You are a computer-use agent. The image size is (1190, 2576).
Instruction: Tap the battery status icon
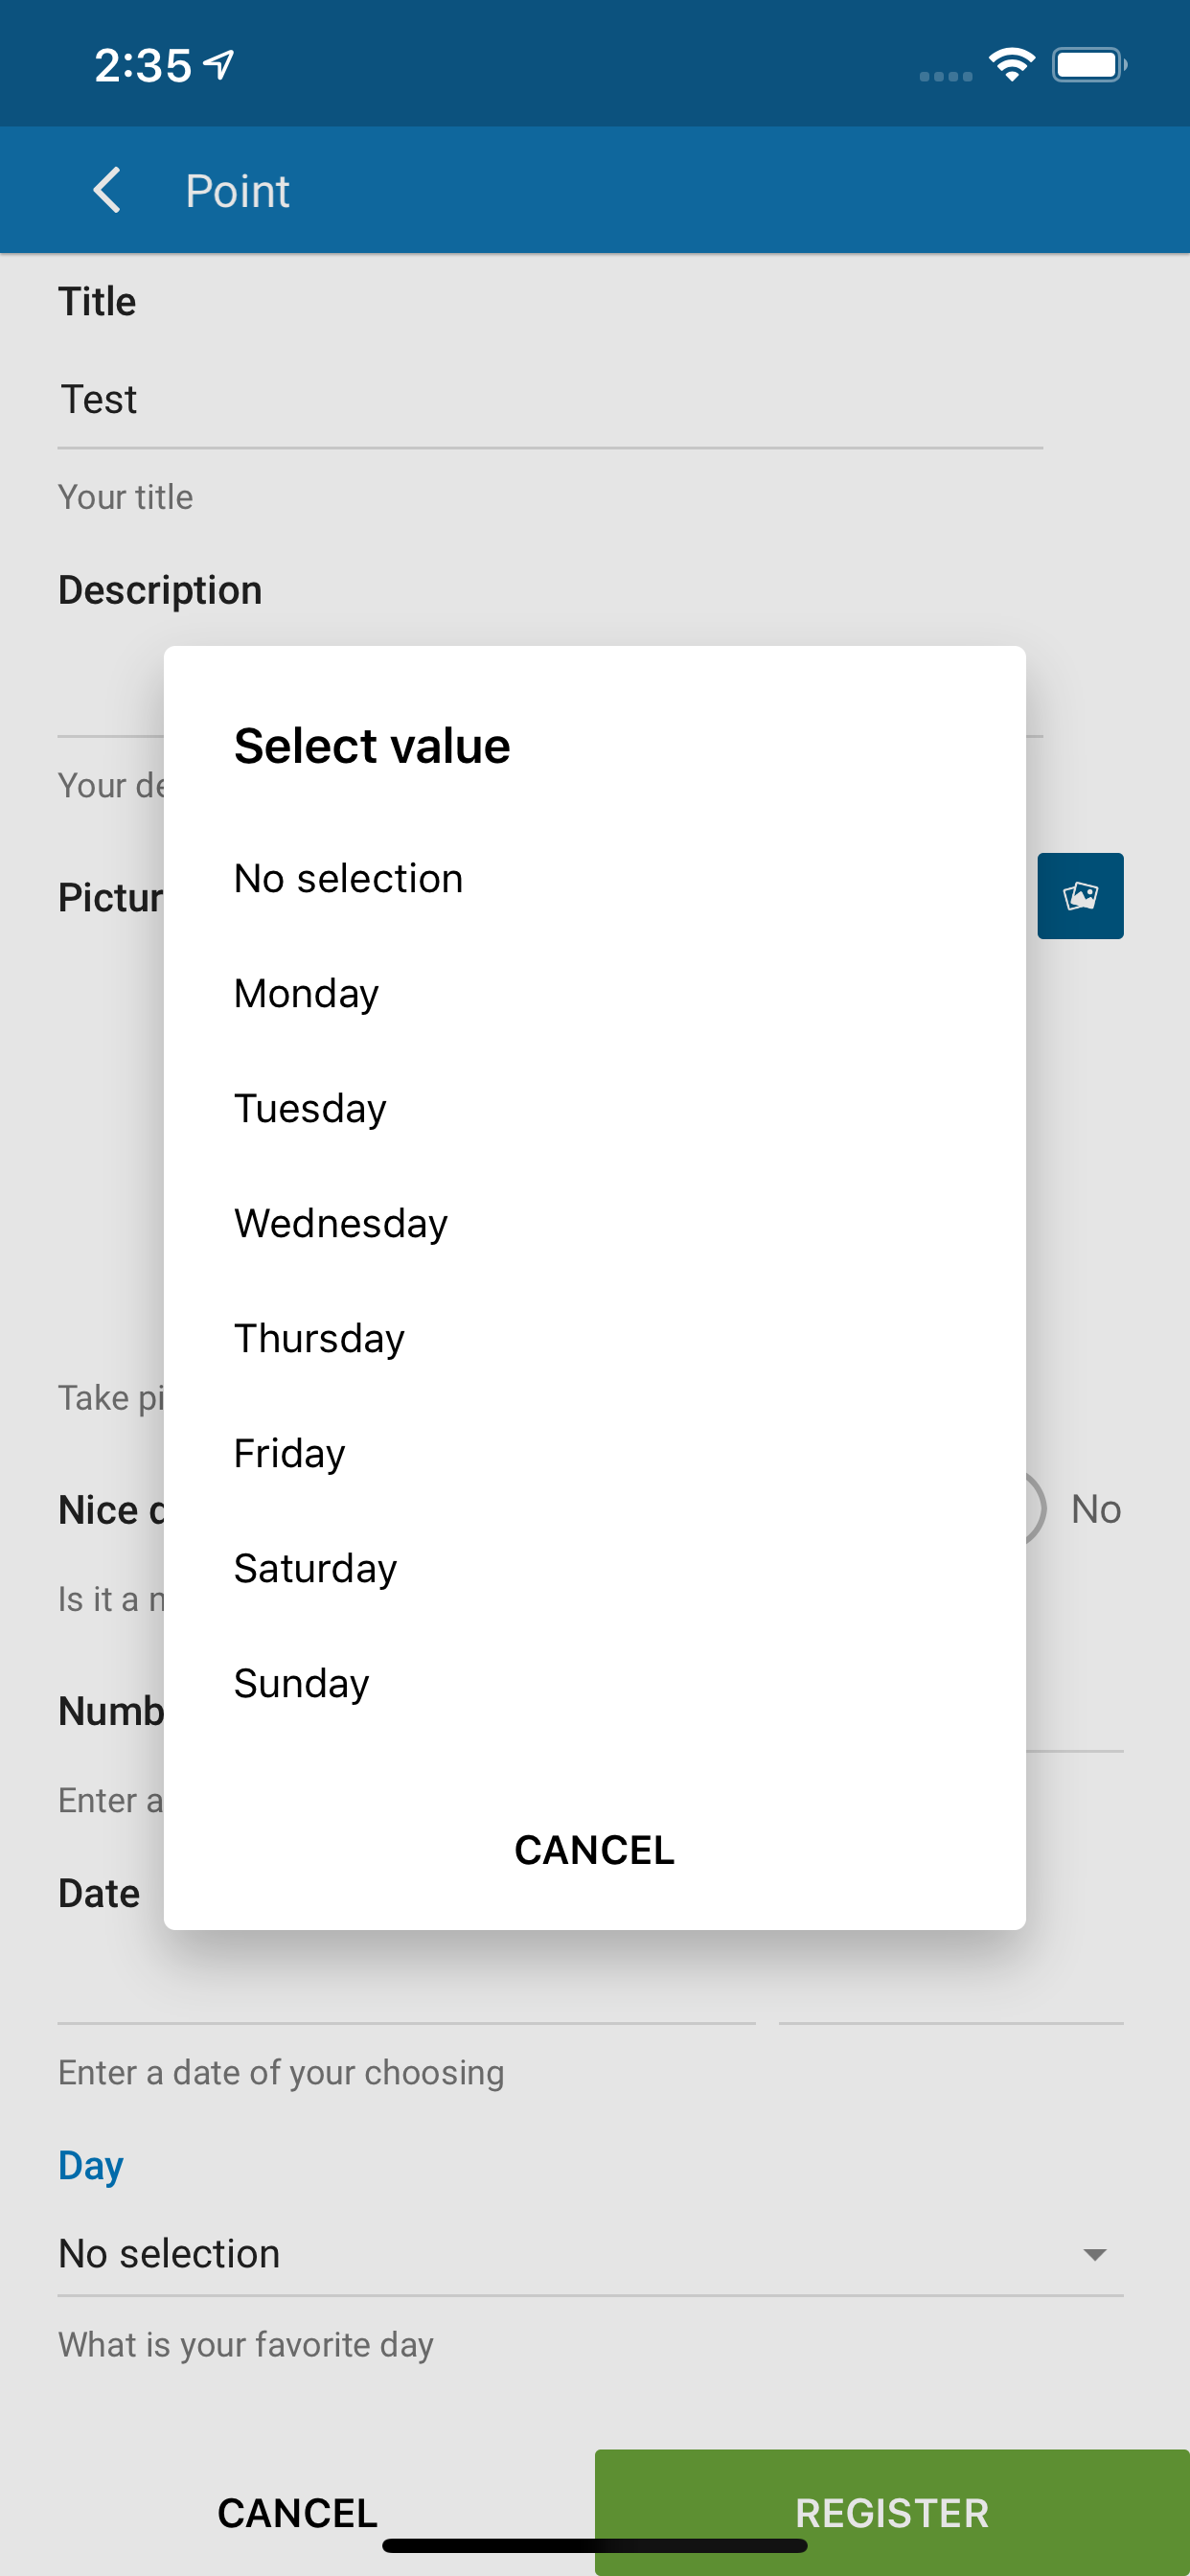pyautogui.click(x=1089, y=65)
